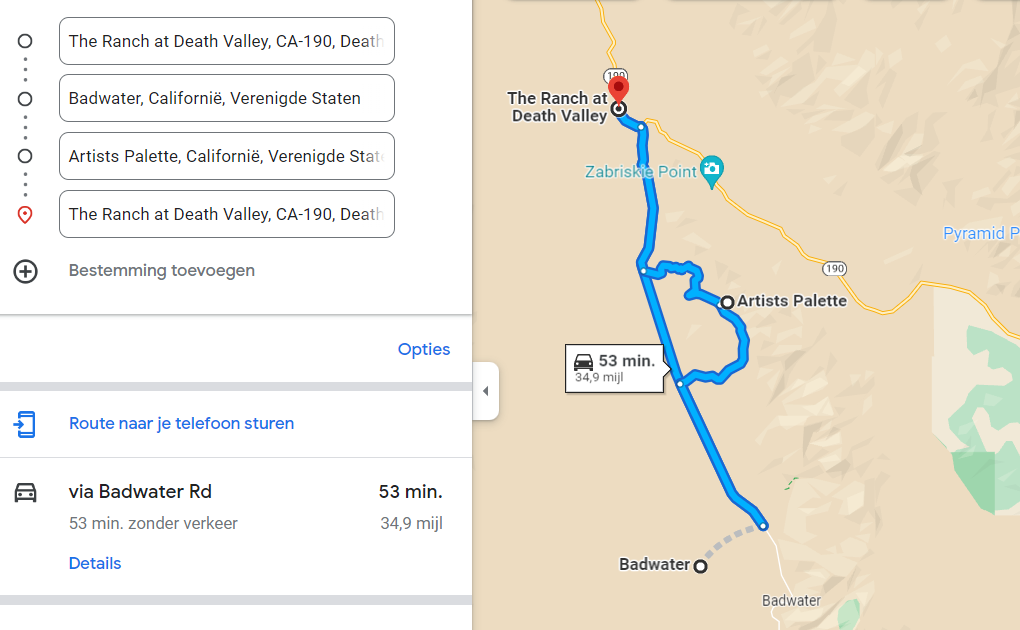Click the send-to-phone icon
1020x630 pixels.
pyautogui.click(x=25, y=424)
